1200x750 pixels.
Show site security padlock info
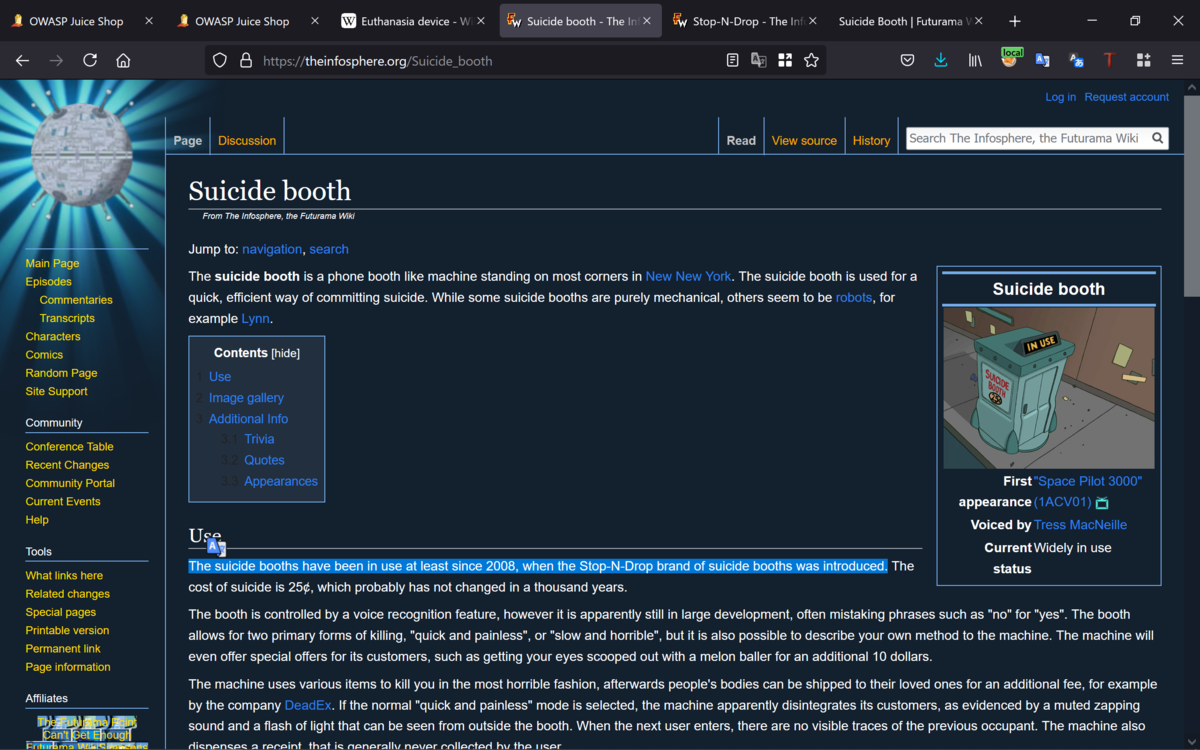tap(246, 61)
